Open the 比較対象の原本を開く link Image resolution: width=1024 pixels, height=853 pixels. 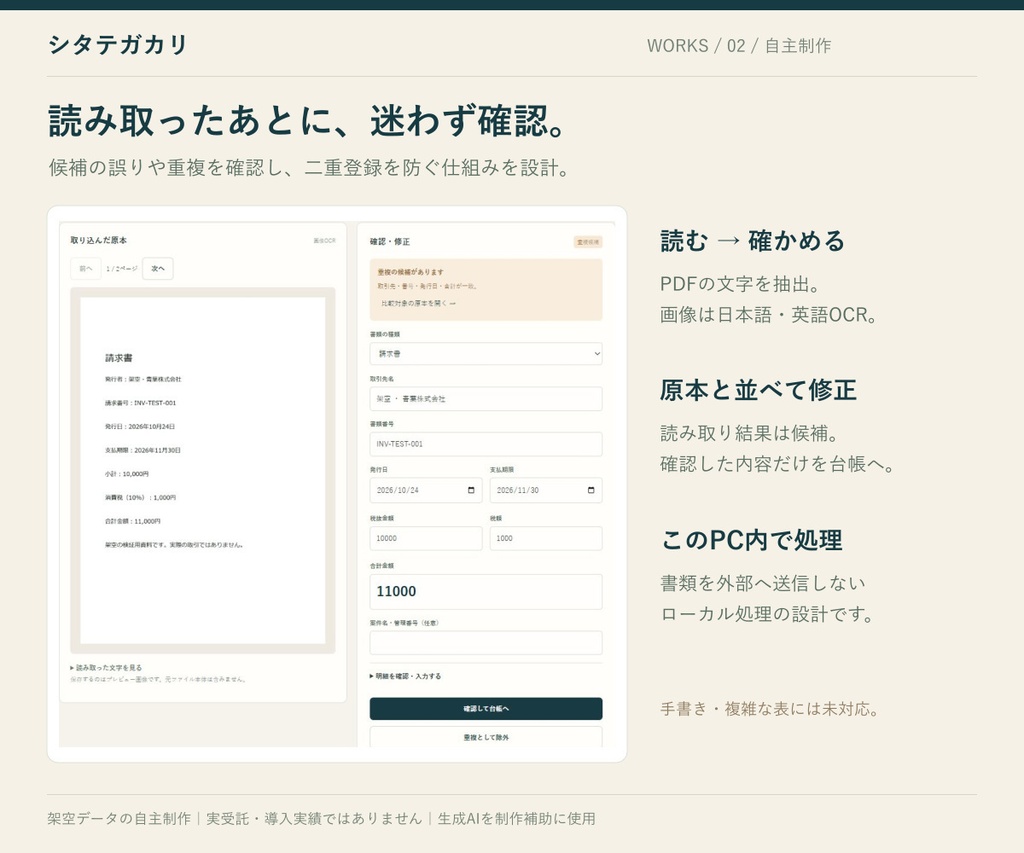click(x=419, y=303)
